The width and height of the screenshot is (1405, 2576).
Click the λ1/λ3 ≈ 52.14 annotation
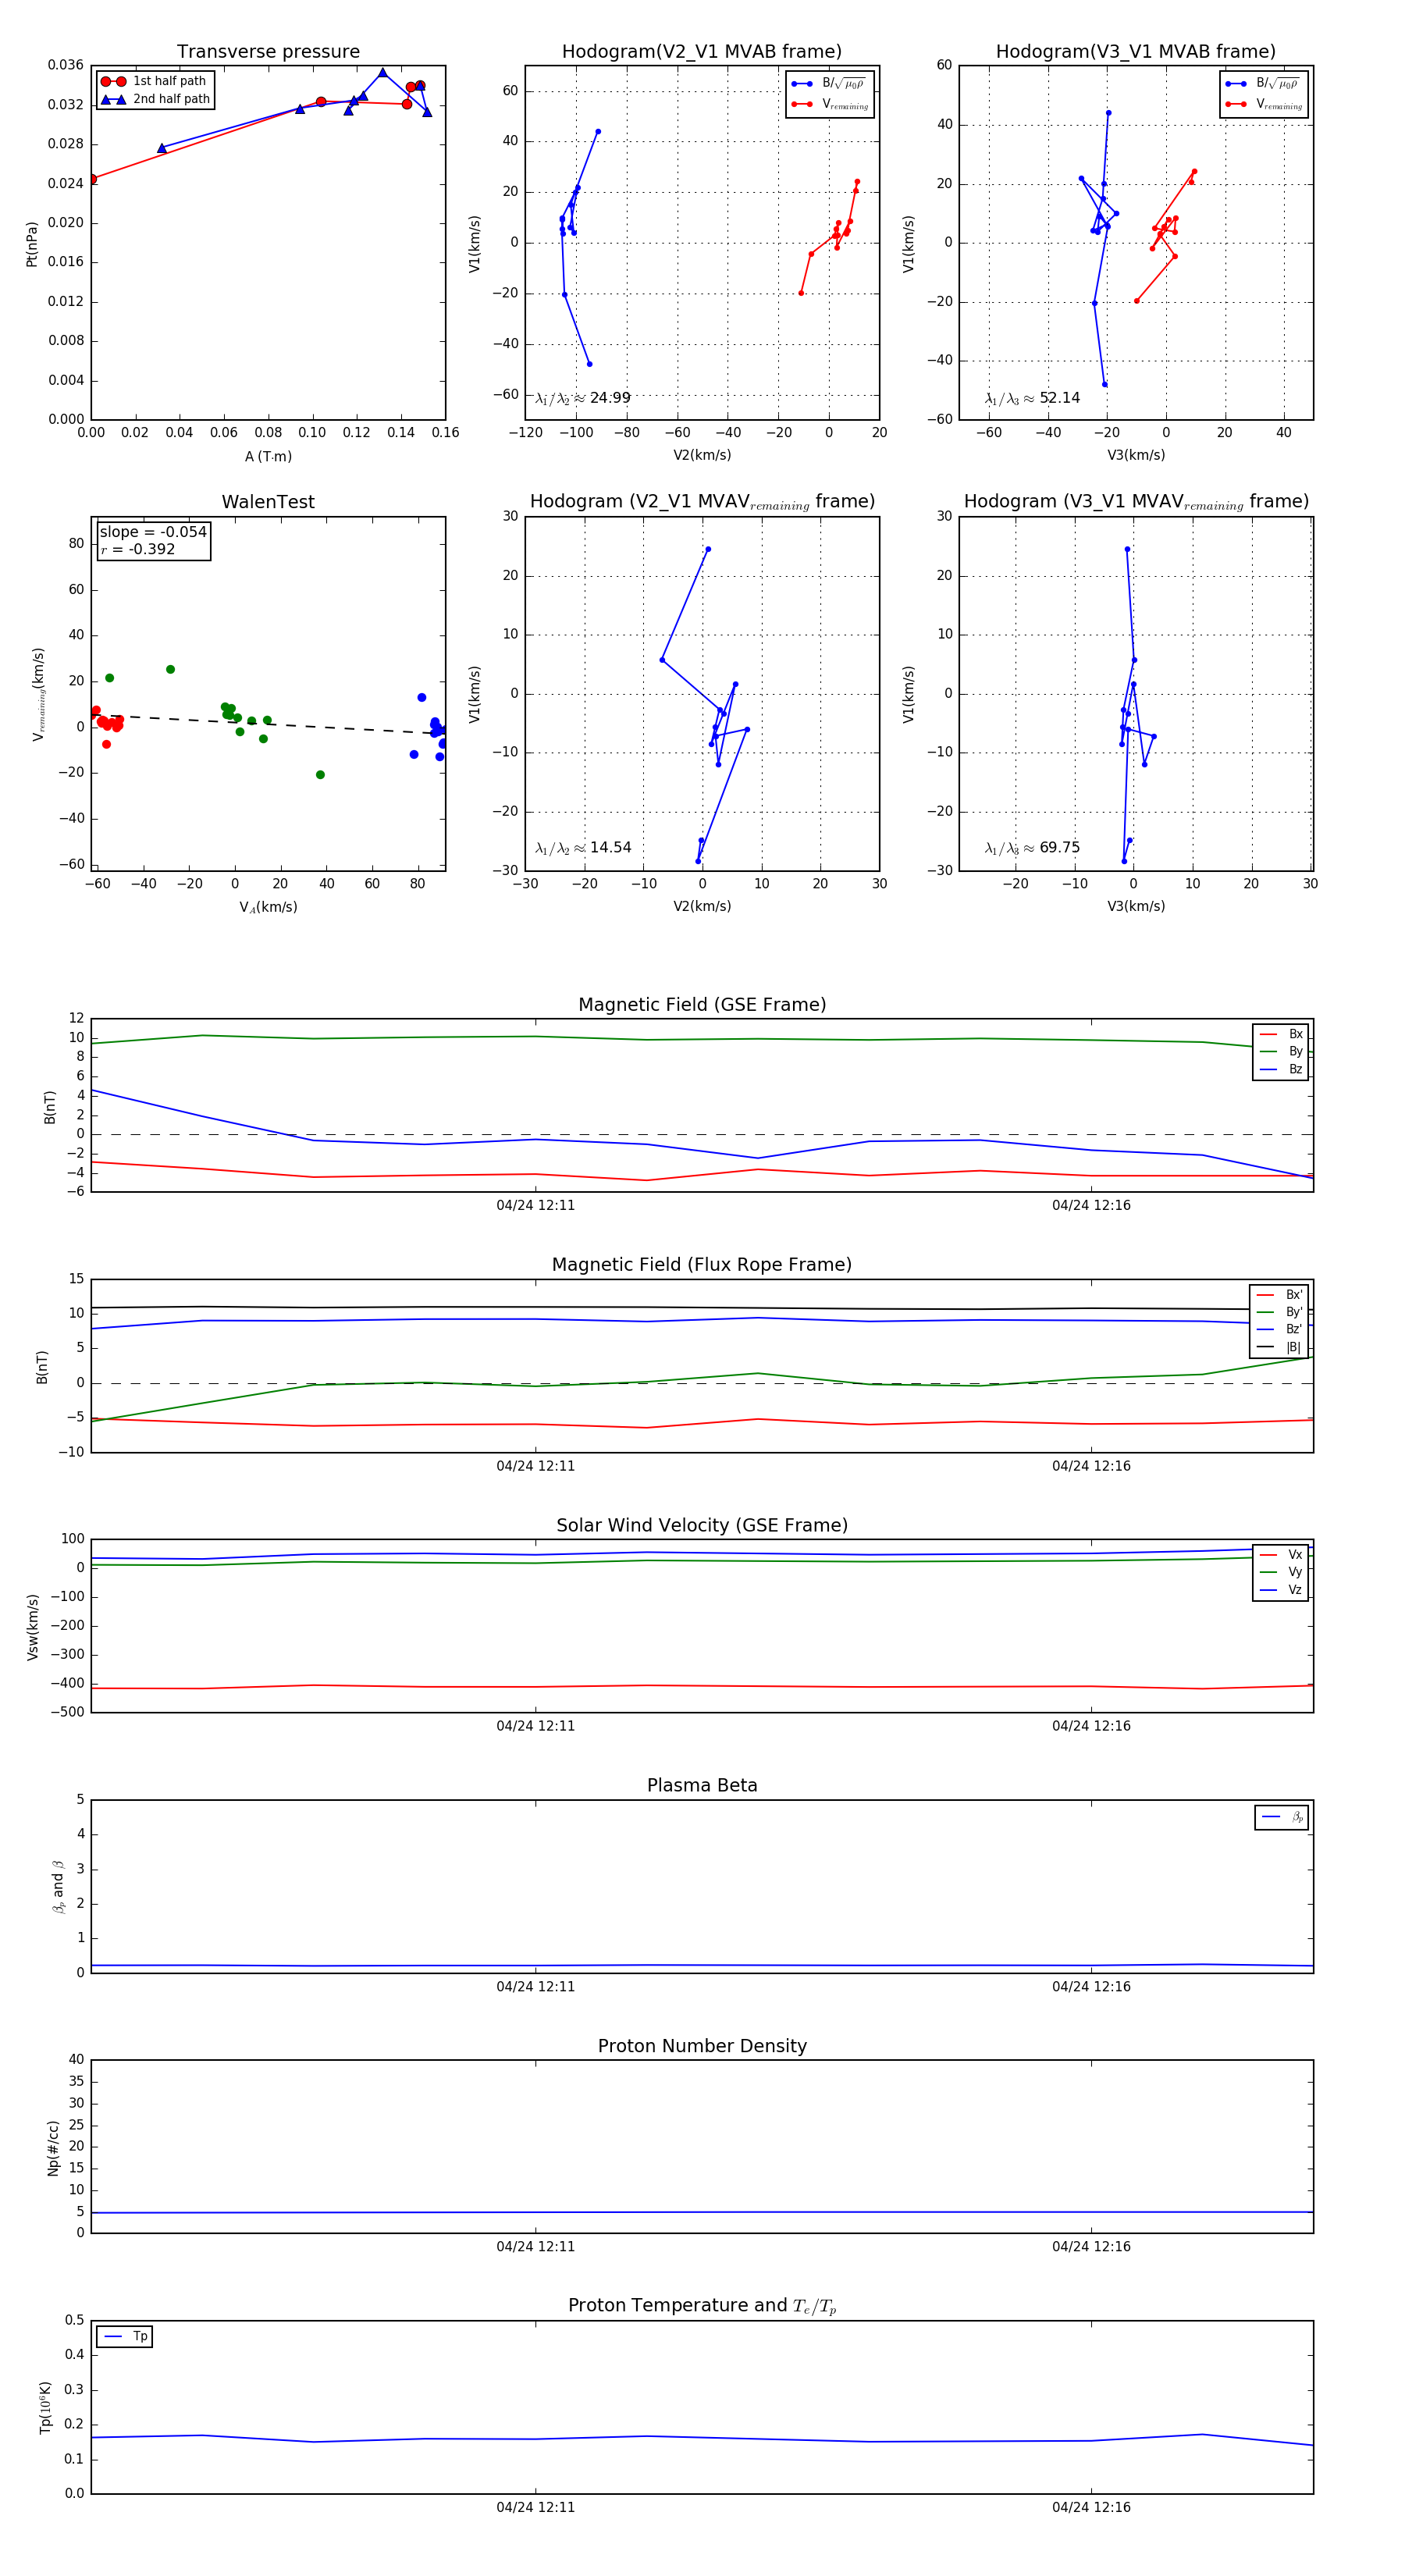tap(1032, 398)
